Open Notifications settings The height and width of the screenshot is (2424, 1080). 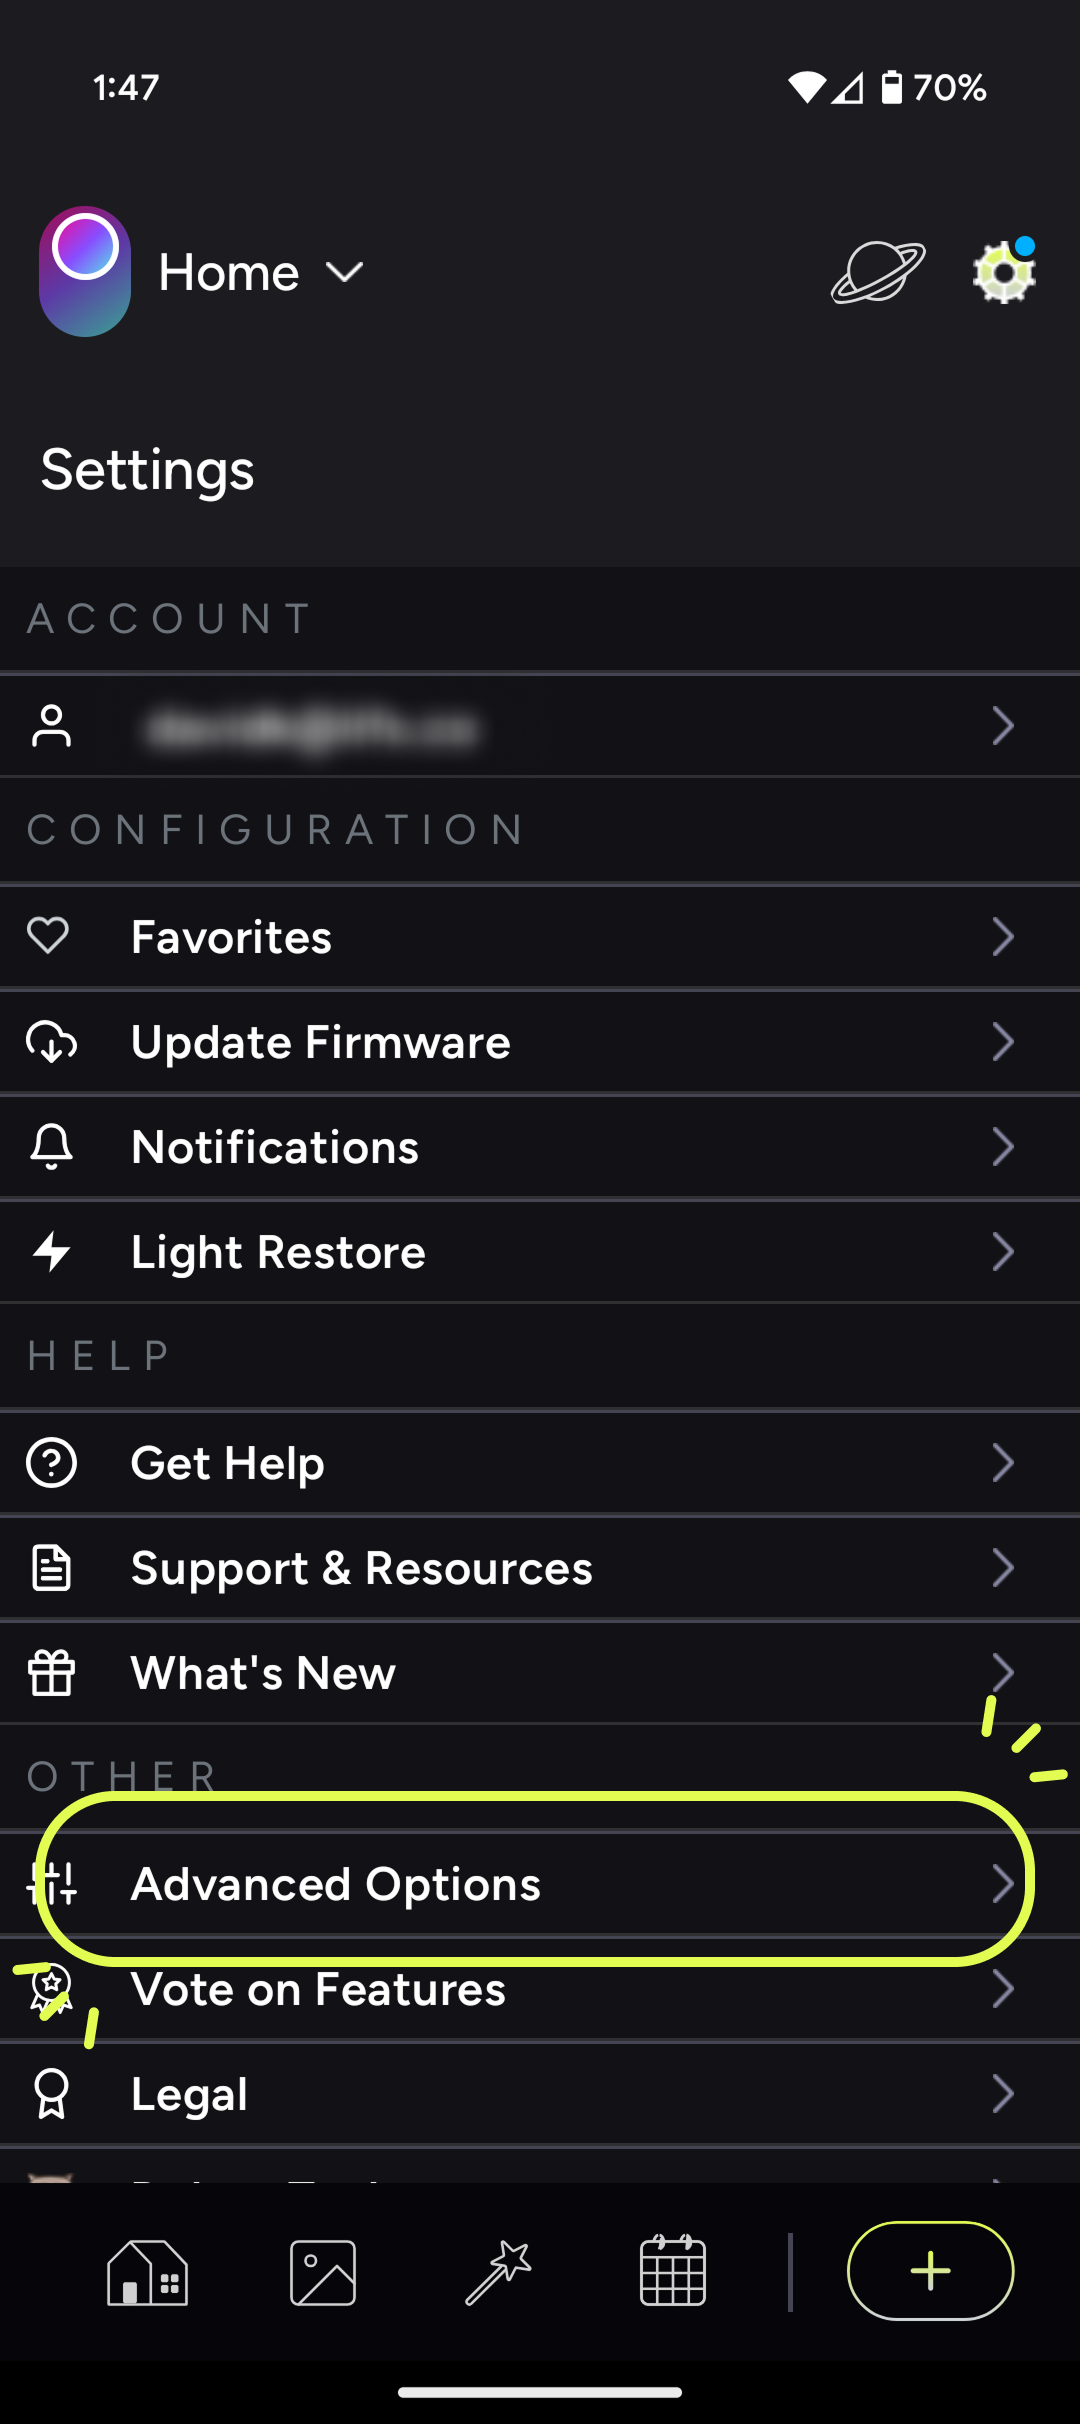pyautogui.click(x=540, y=1147)
